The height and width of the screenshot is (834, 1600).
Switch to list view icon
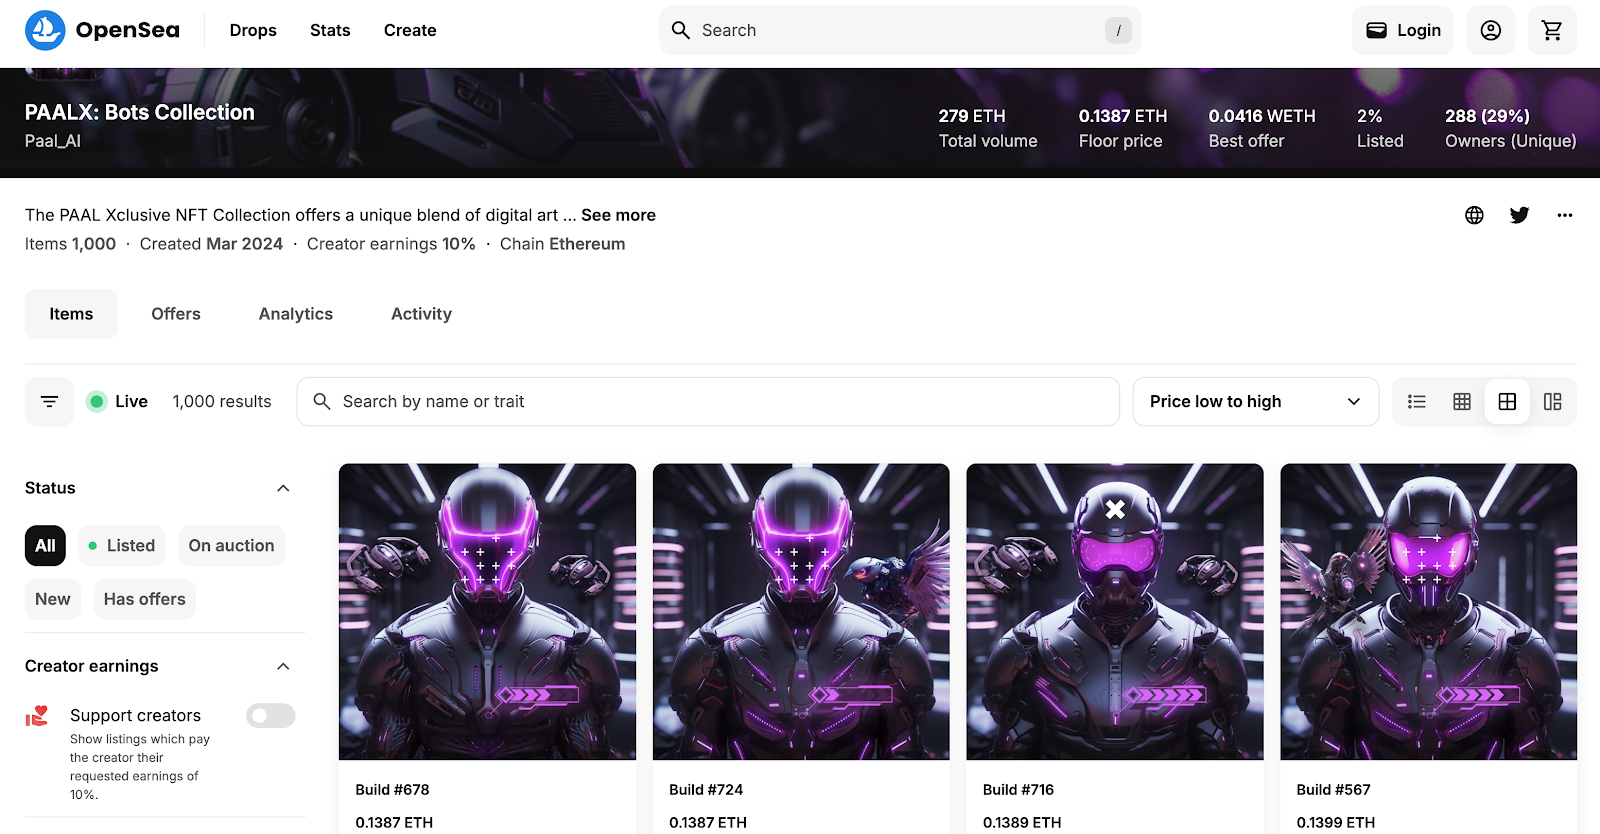1417,401
